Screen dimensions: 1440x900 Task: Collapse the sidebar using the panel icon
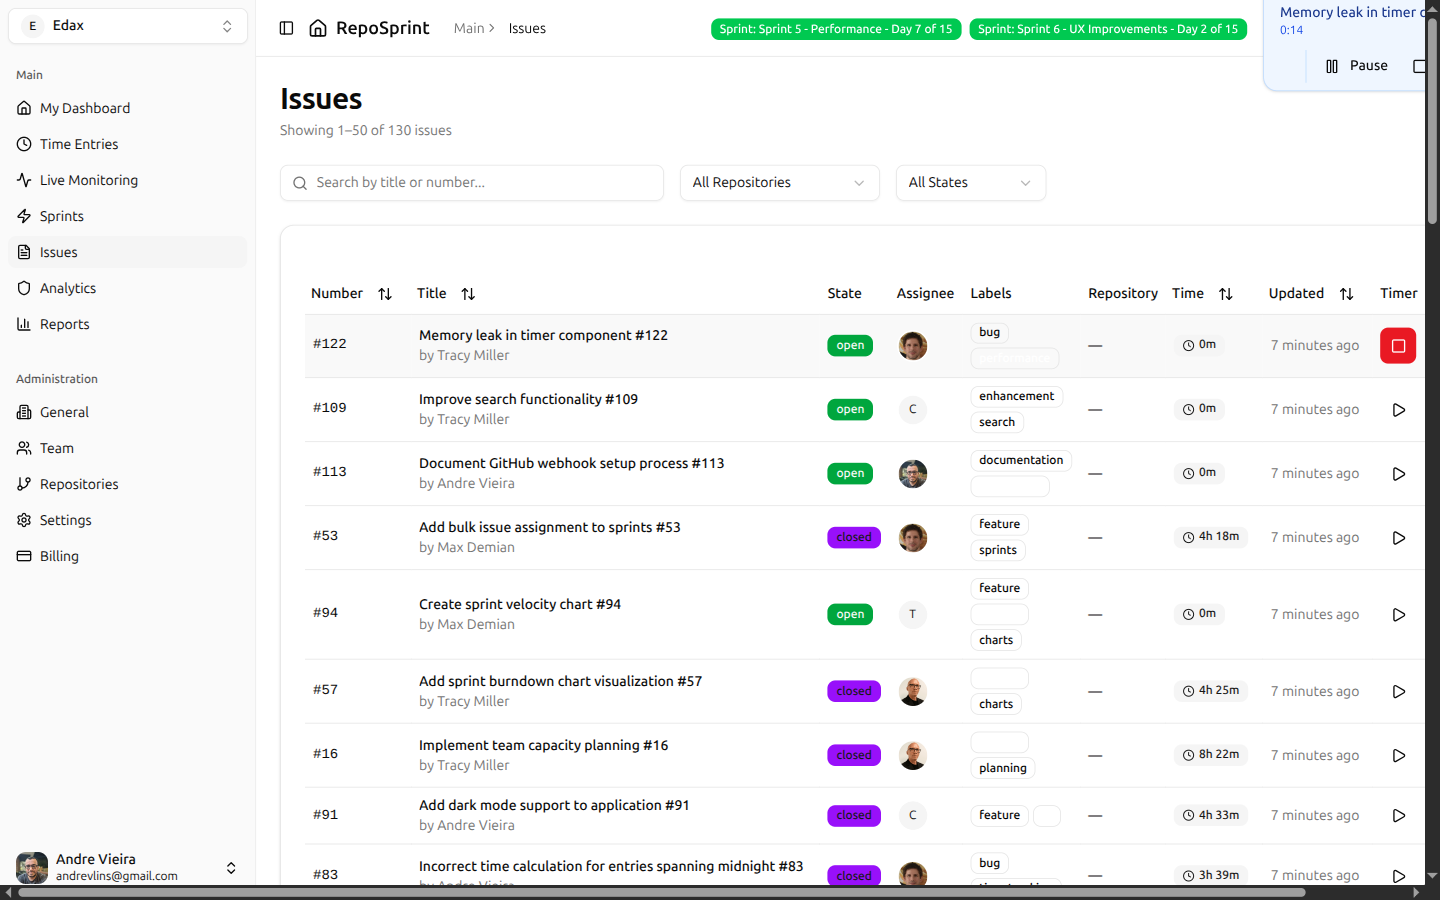point(287,28)
